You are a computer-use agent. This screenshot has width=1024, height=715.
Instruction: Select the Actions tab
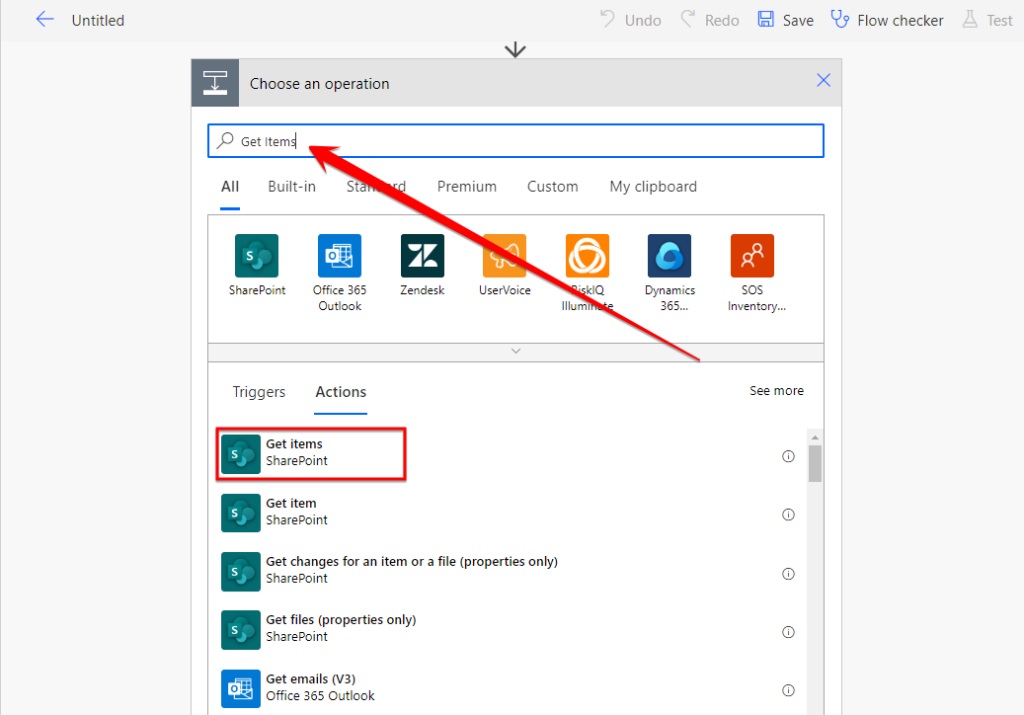tap(341, 392)
